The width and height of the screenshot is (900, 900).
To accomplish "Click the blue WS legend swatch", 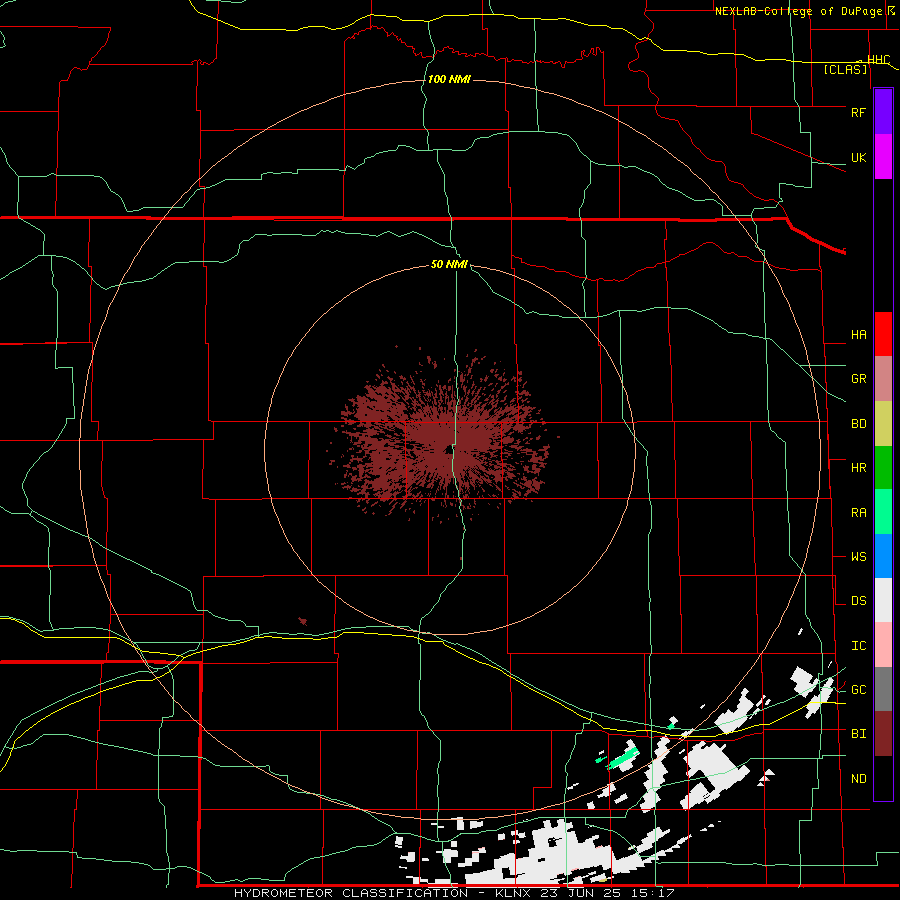I will tap(883, 556).
